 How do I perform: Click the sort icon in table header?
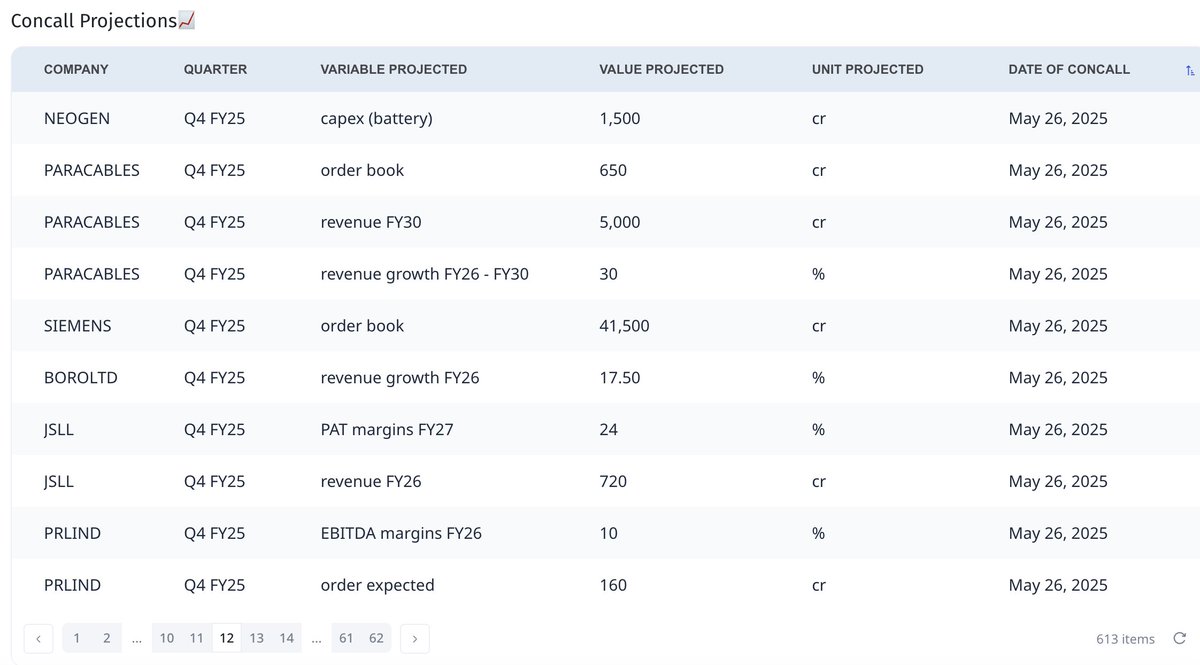coord(1189,70)
